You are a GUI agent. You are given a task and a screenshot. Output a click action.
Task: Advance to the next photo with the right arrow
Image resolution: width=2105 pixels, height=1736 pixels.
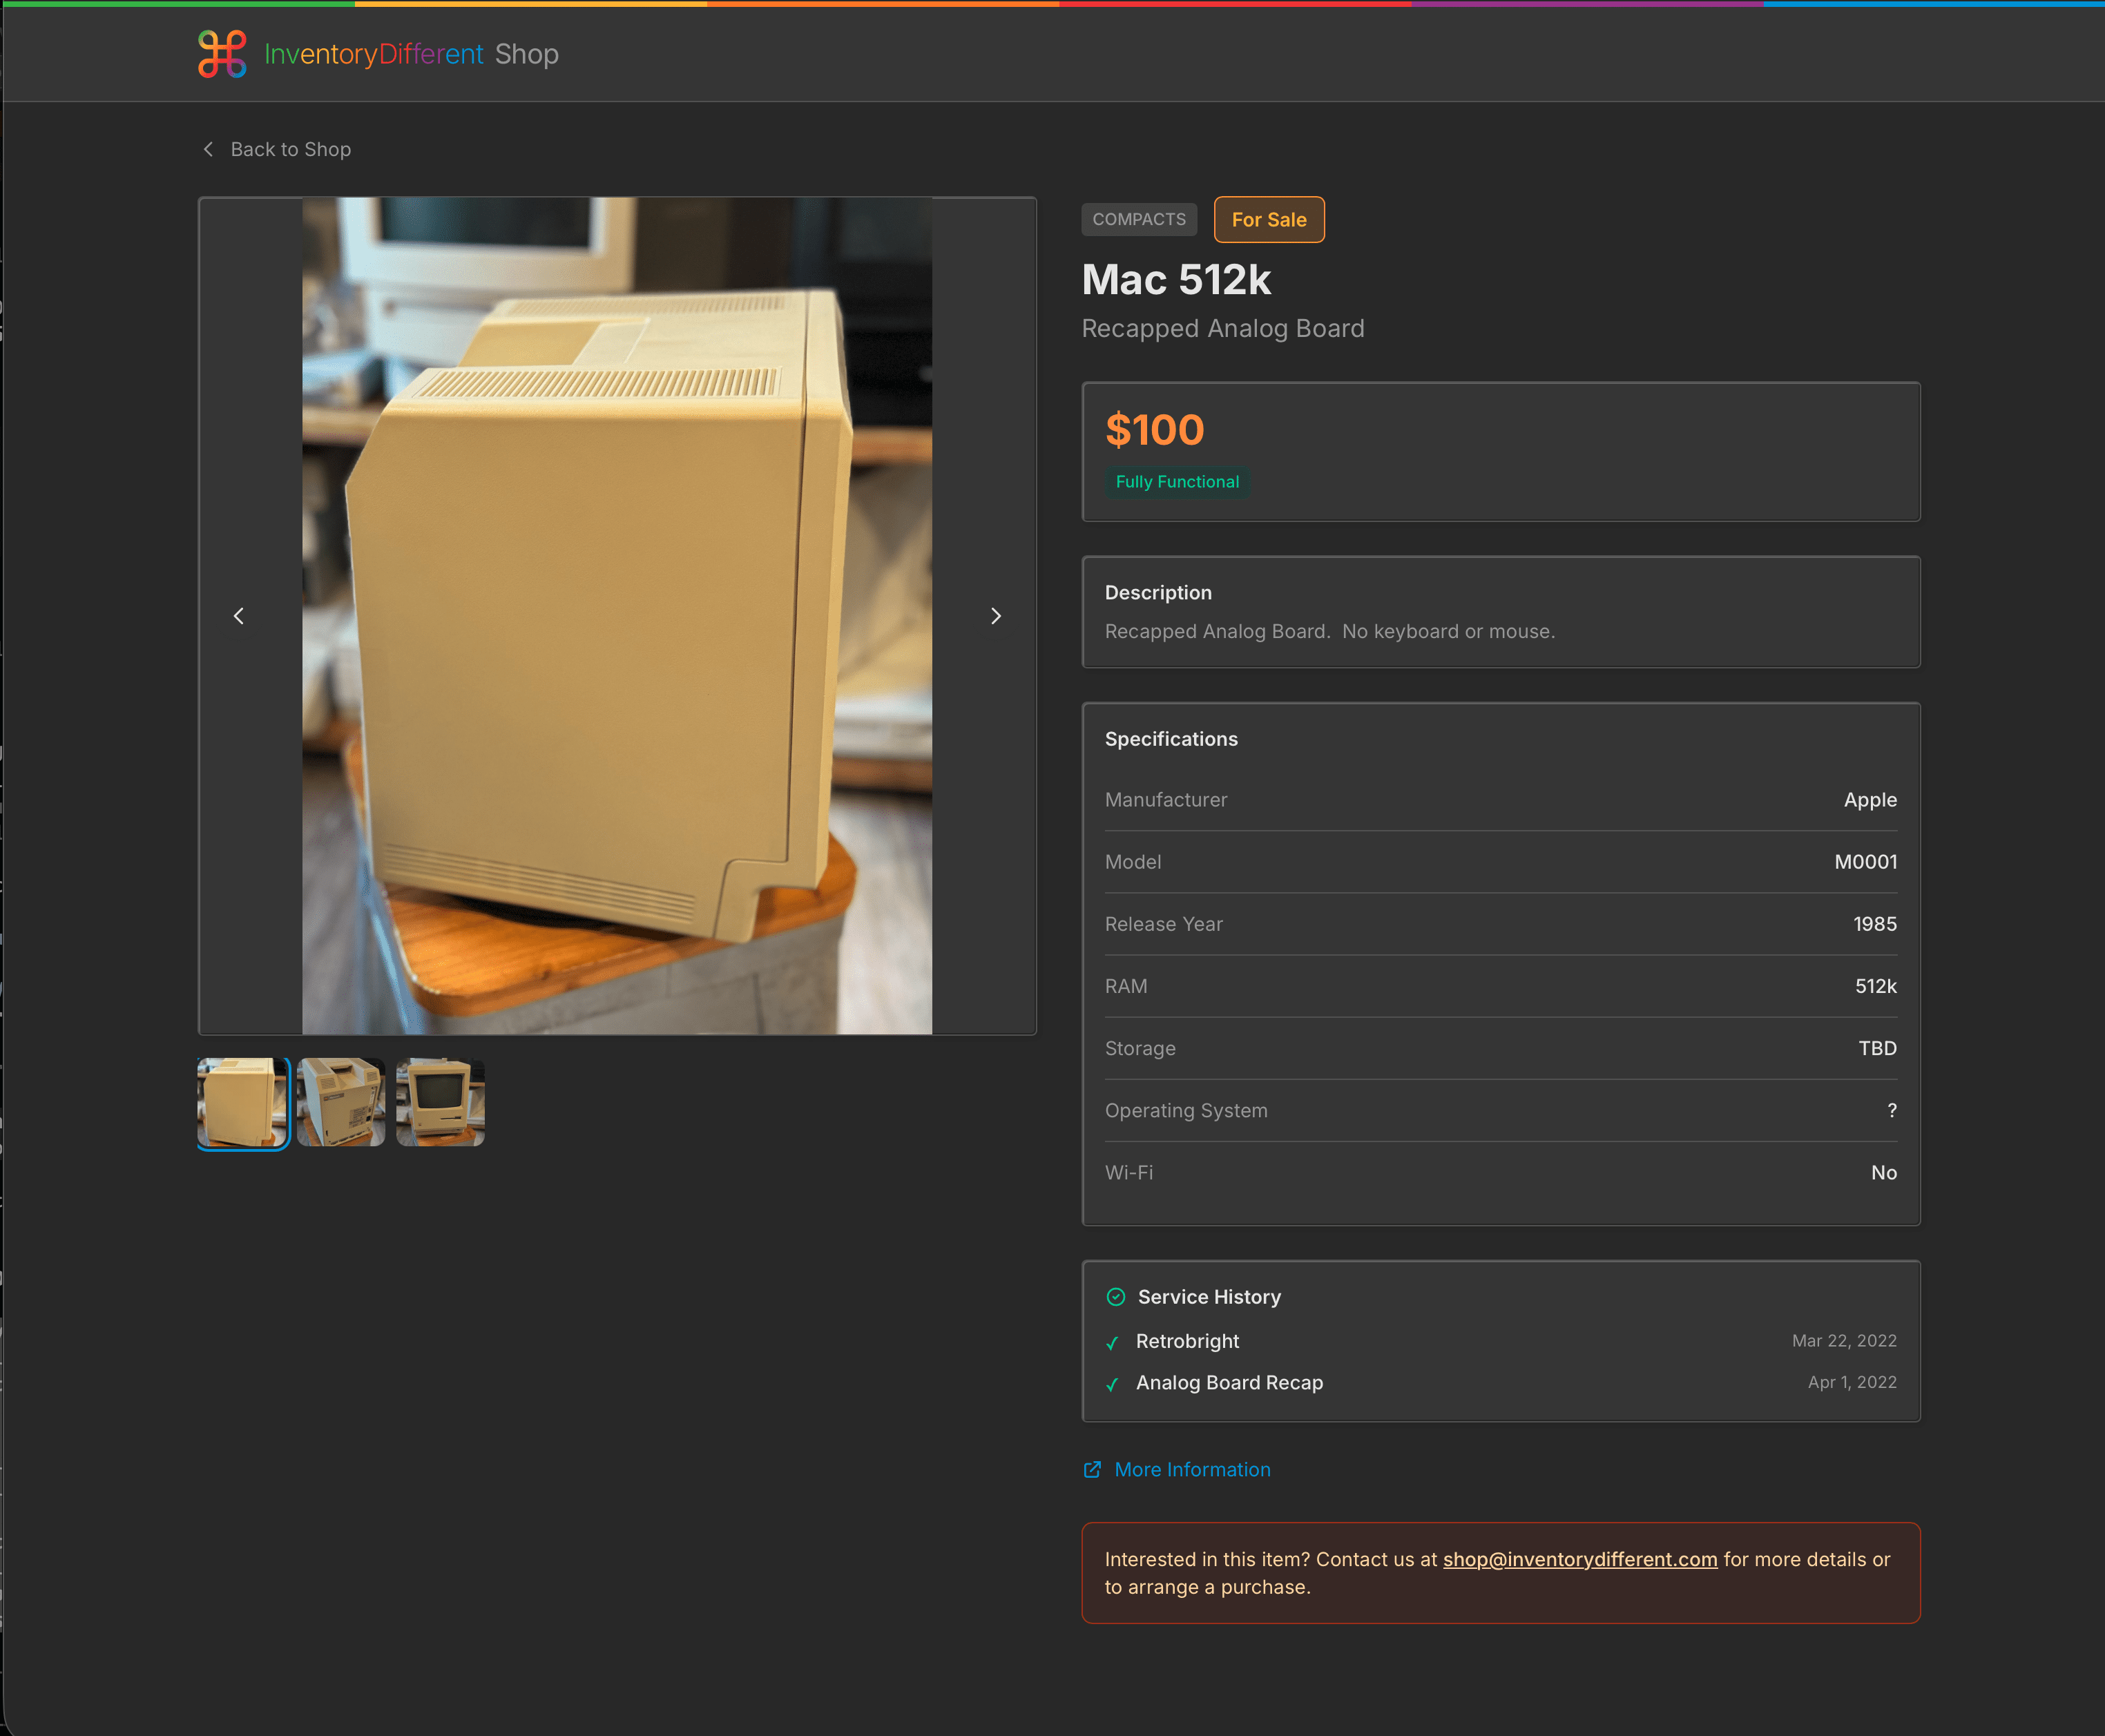(995, 616)
